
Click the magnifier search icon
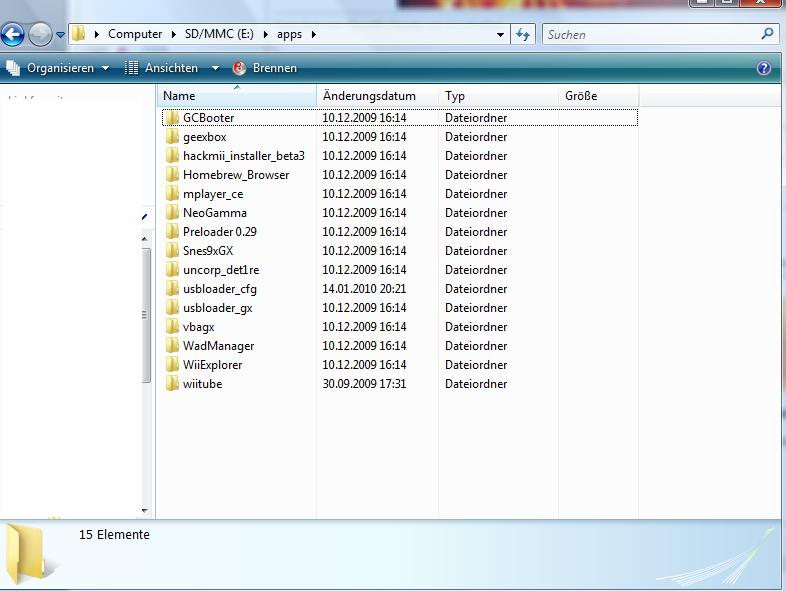[x=767, y=34]
